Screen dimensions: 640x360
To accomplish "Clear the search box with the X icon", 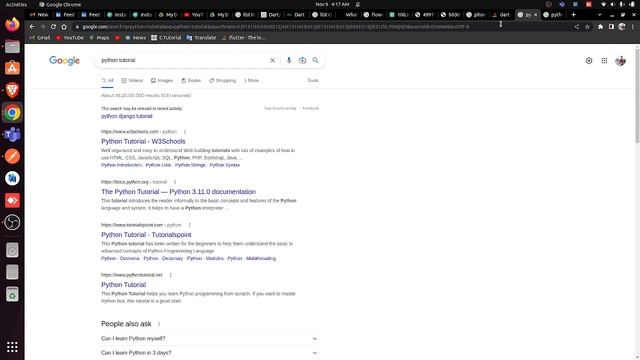I will coord(272,60).
